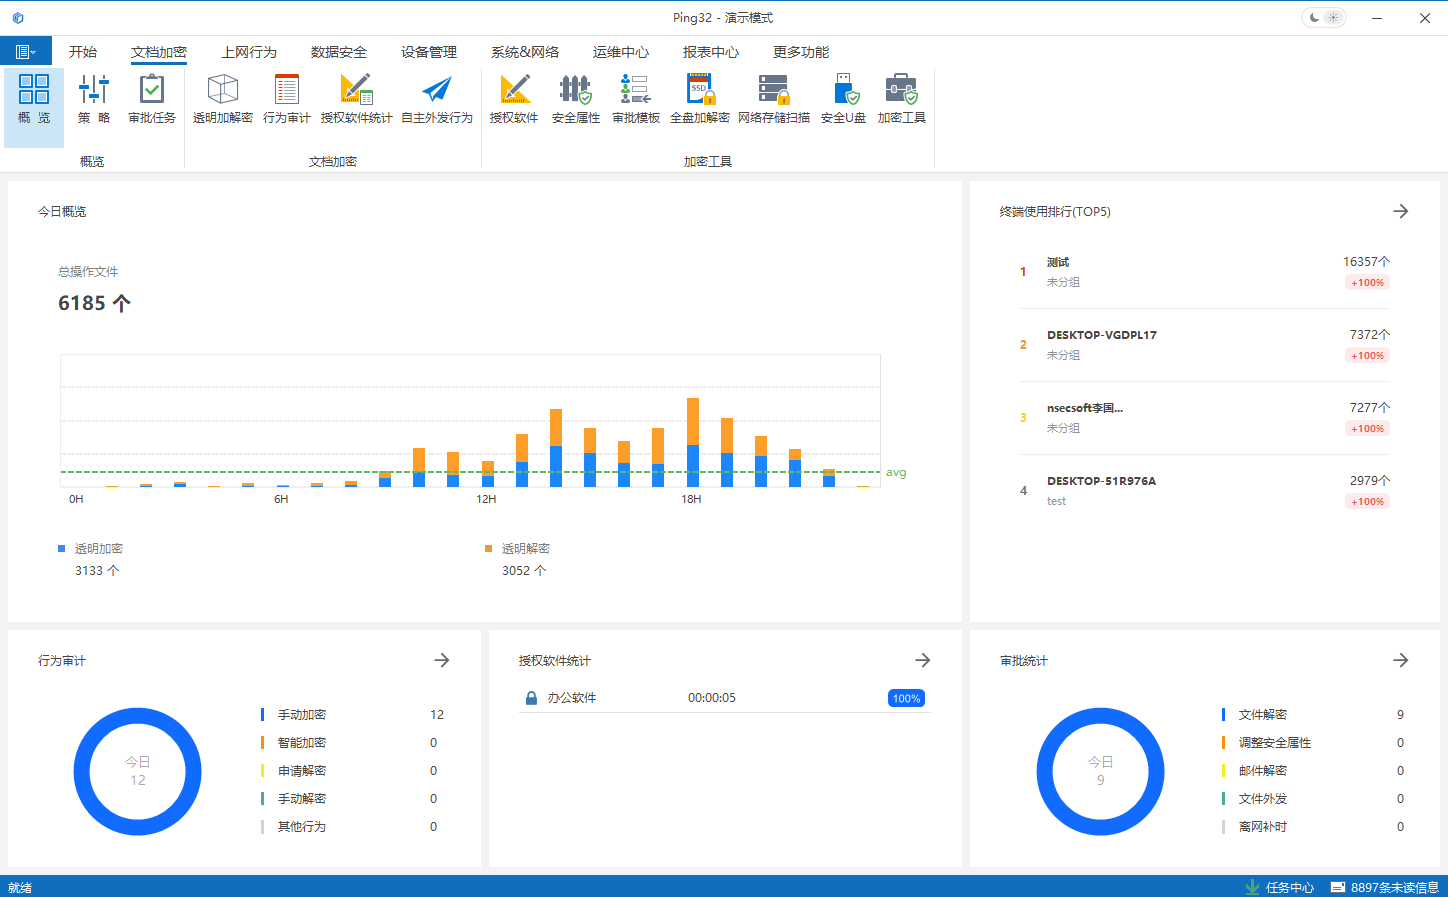The height and width of the screenshot is (897, 1448).
Task: Open the 透明加解密 tool
Action: (x=222, y=99)
